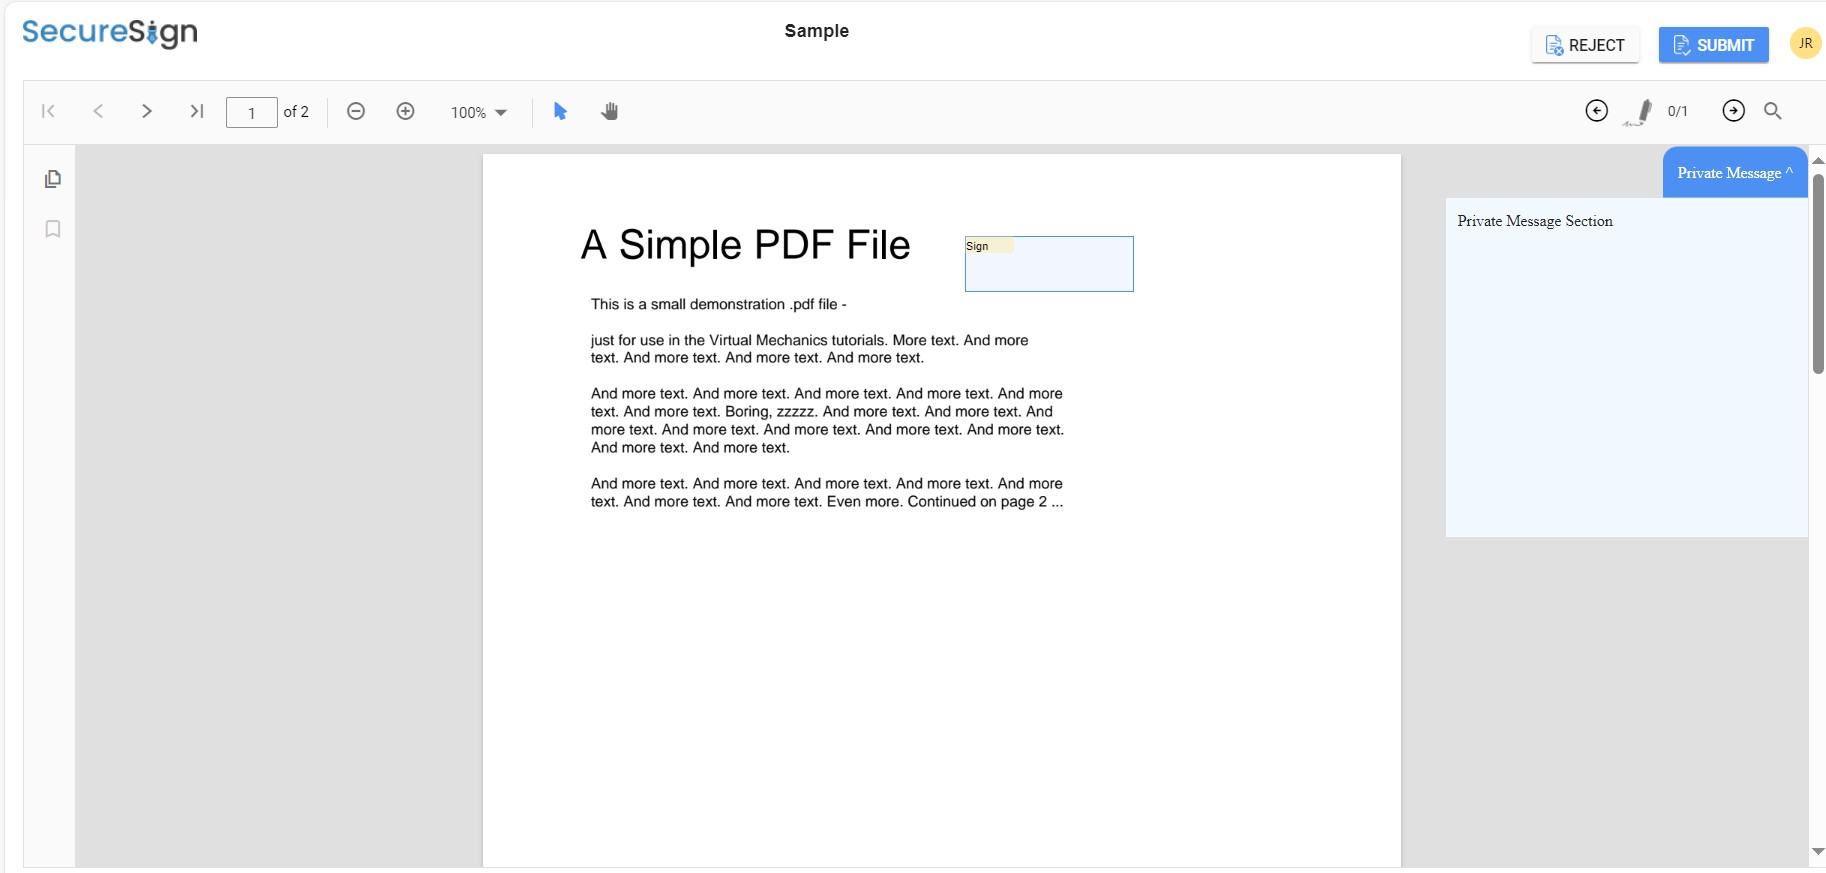Select the arrow text selection tool
1826x873 pixels.
click(561, 111)
